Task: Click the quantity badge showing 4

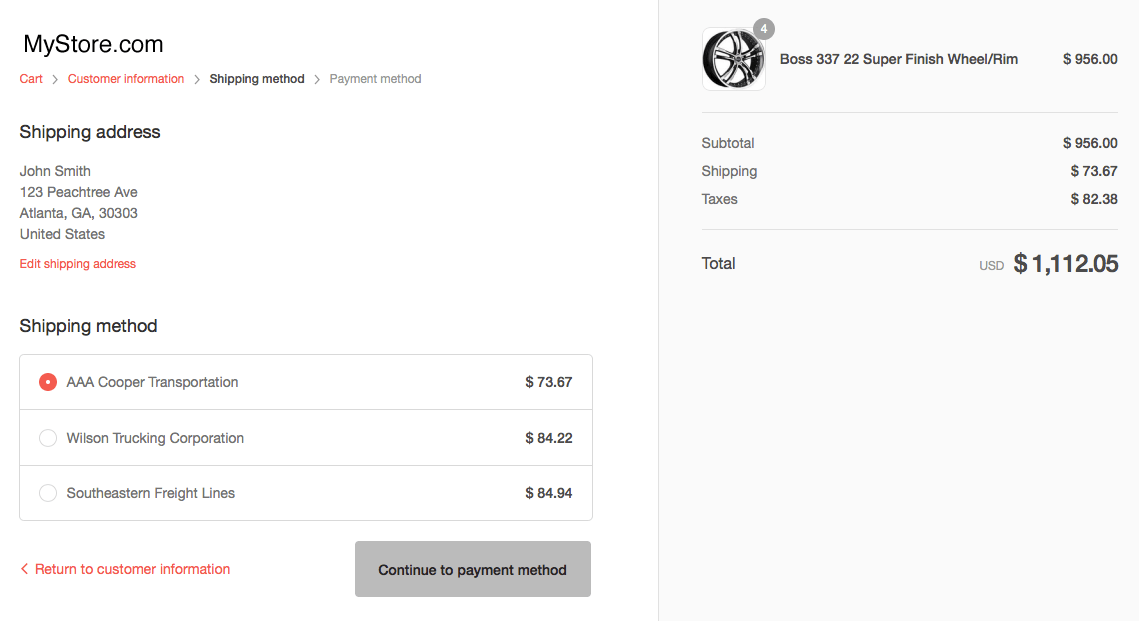Action: coord(764,29)
